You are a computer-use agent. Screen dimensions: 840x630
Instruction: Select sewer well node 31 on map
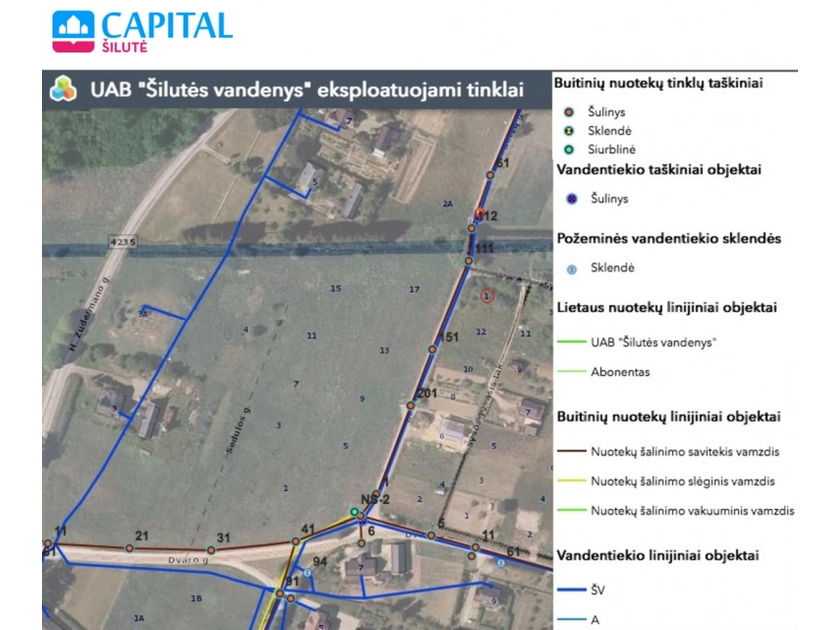coord(211,550)
